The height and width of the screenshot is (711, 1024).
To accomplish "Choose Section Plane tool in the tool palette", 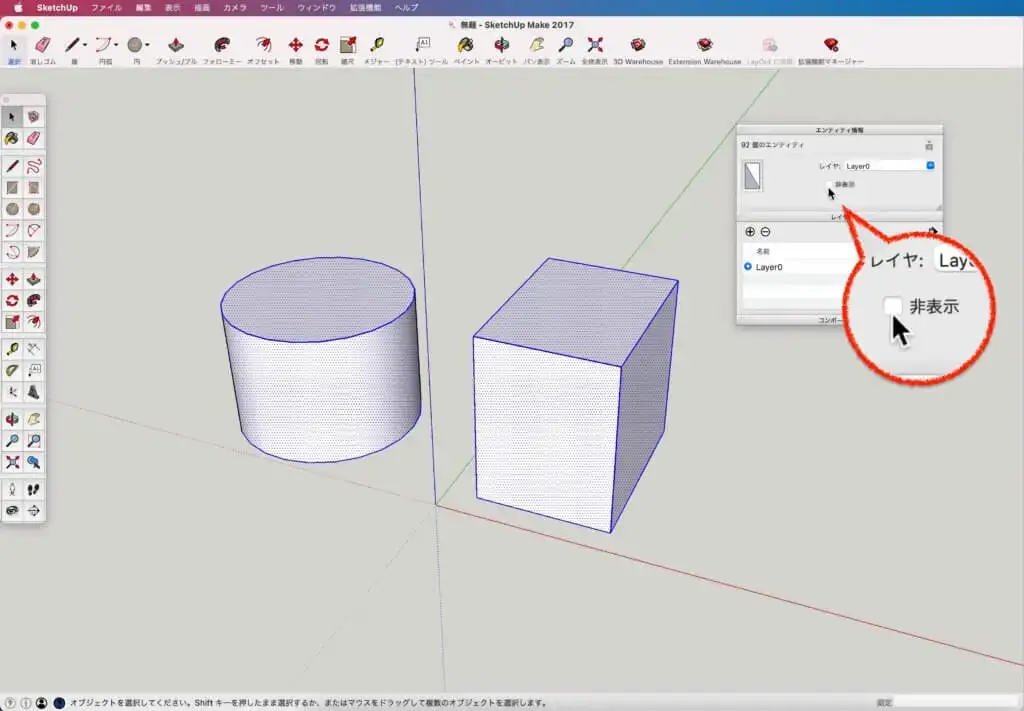I will pyautogui.click(x=33, y=511).
